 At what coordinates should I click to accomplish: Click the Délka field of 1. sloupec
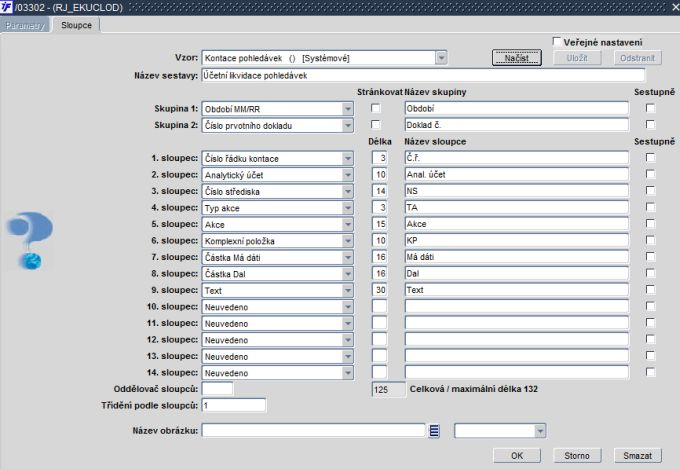[379, 158]
